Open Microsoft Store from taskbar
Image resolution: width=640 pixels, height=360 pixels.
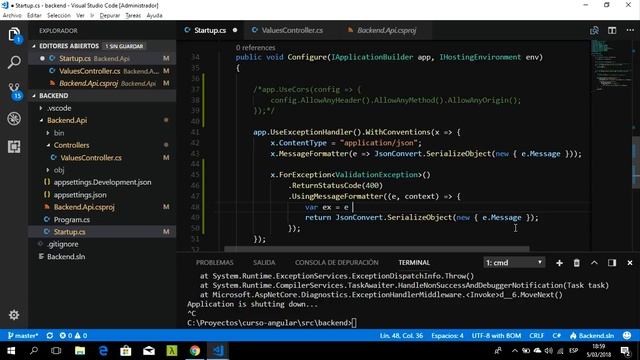[x=126, y=351]
